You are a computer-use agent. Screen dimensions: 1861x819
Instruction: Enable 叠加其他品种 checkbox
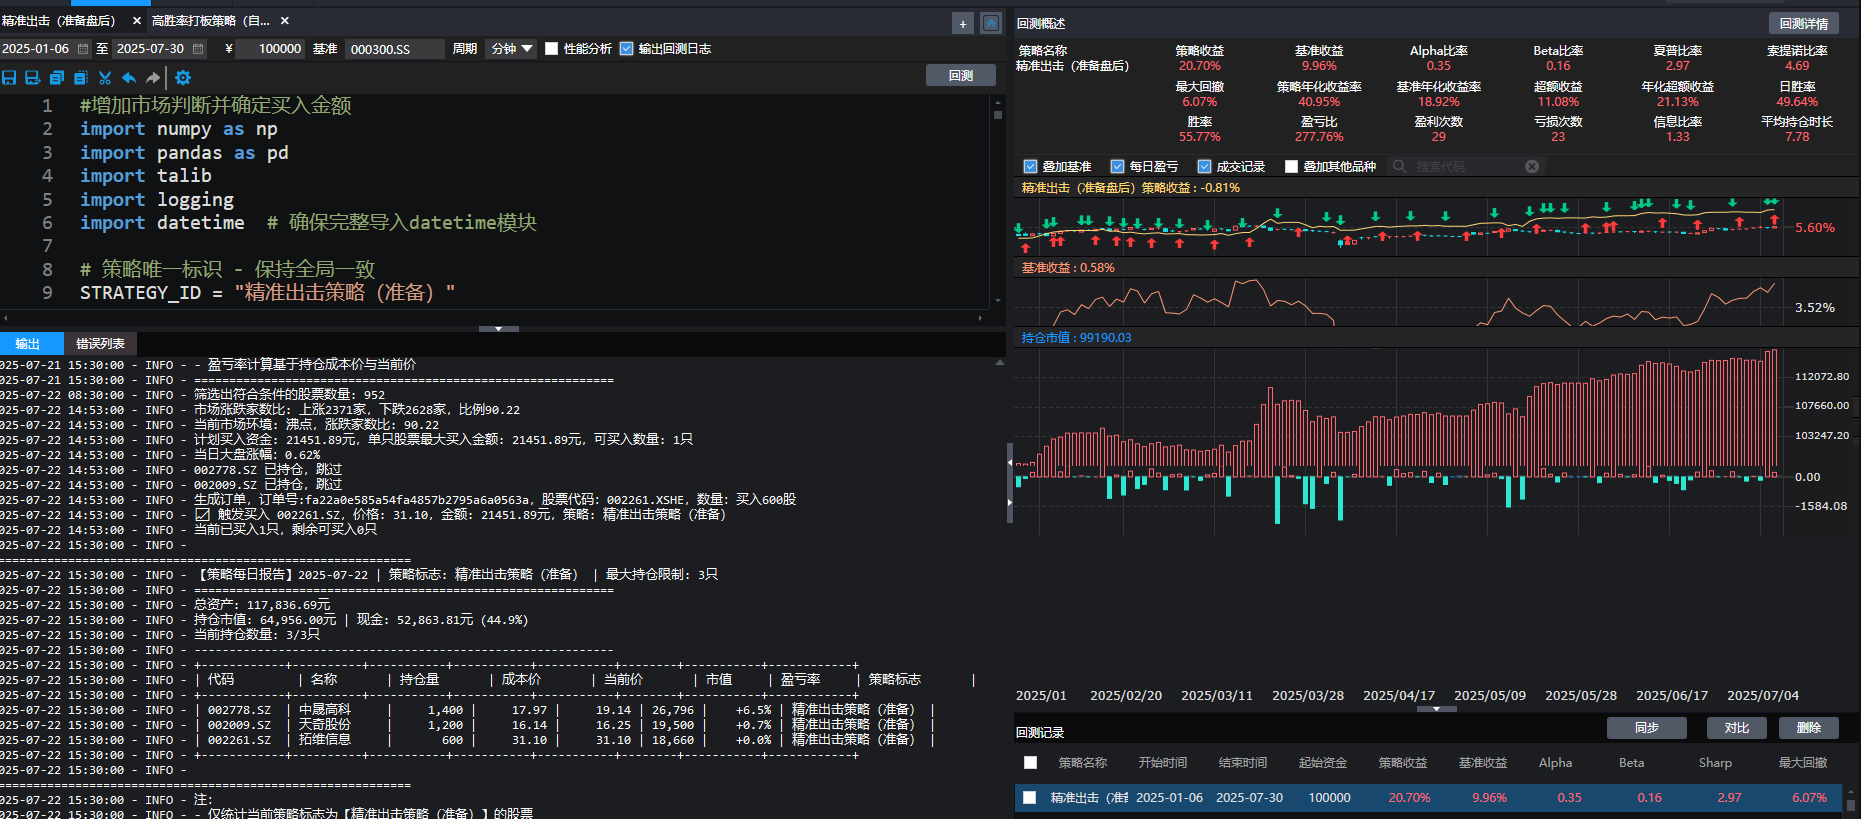pos(1291,166)
